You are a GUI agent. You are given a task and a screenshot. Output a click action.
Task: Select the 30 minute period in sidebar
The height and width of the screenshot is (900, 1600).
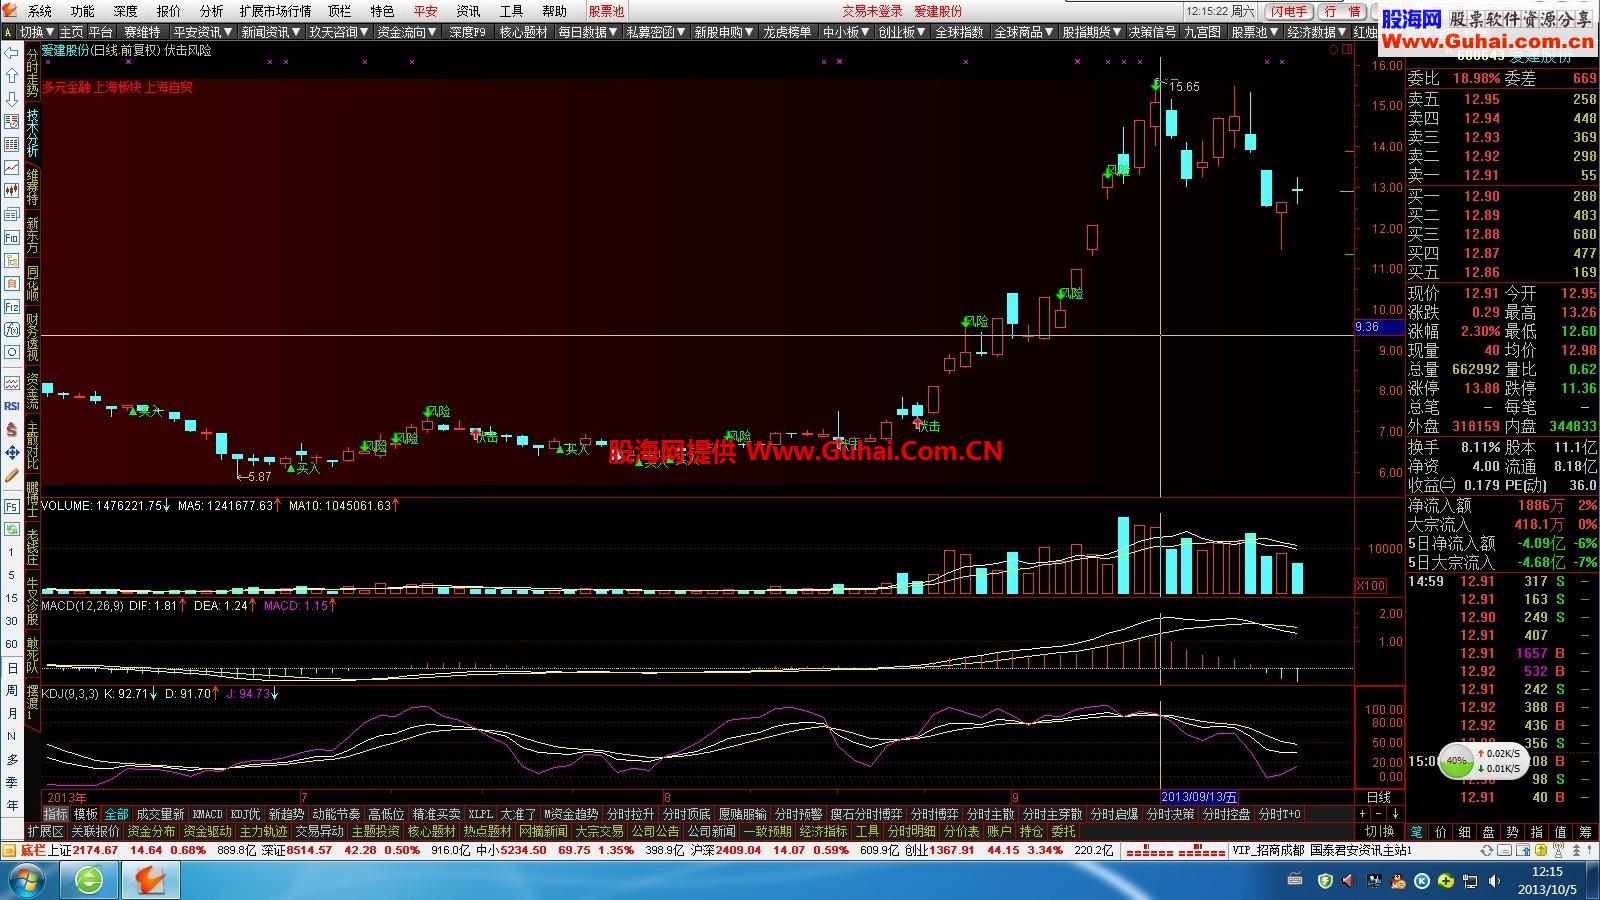point(12,621)
